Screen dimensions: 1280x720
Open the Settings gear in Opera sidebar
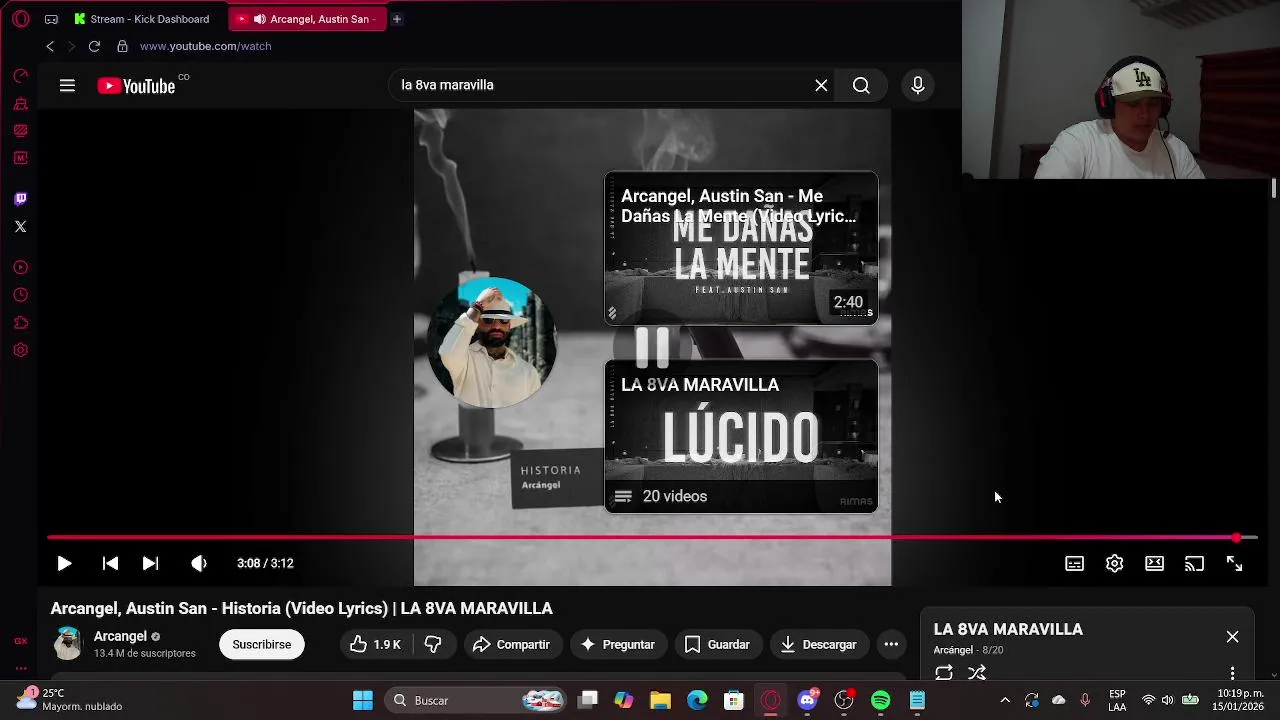[x=20, y=350]
